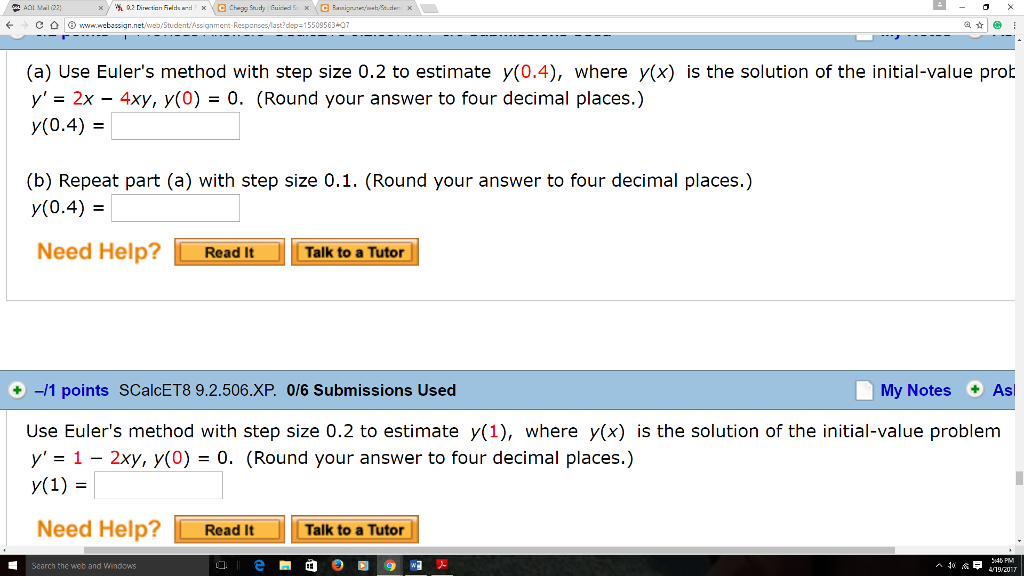The height and width of the screenshot is (576, 1024).
Task: Click Talk to a Tutor
Action: tap(354, 252)
